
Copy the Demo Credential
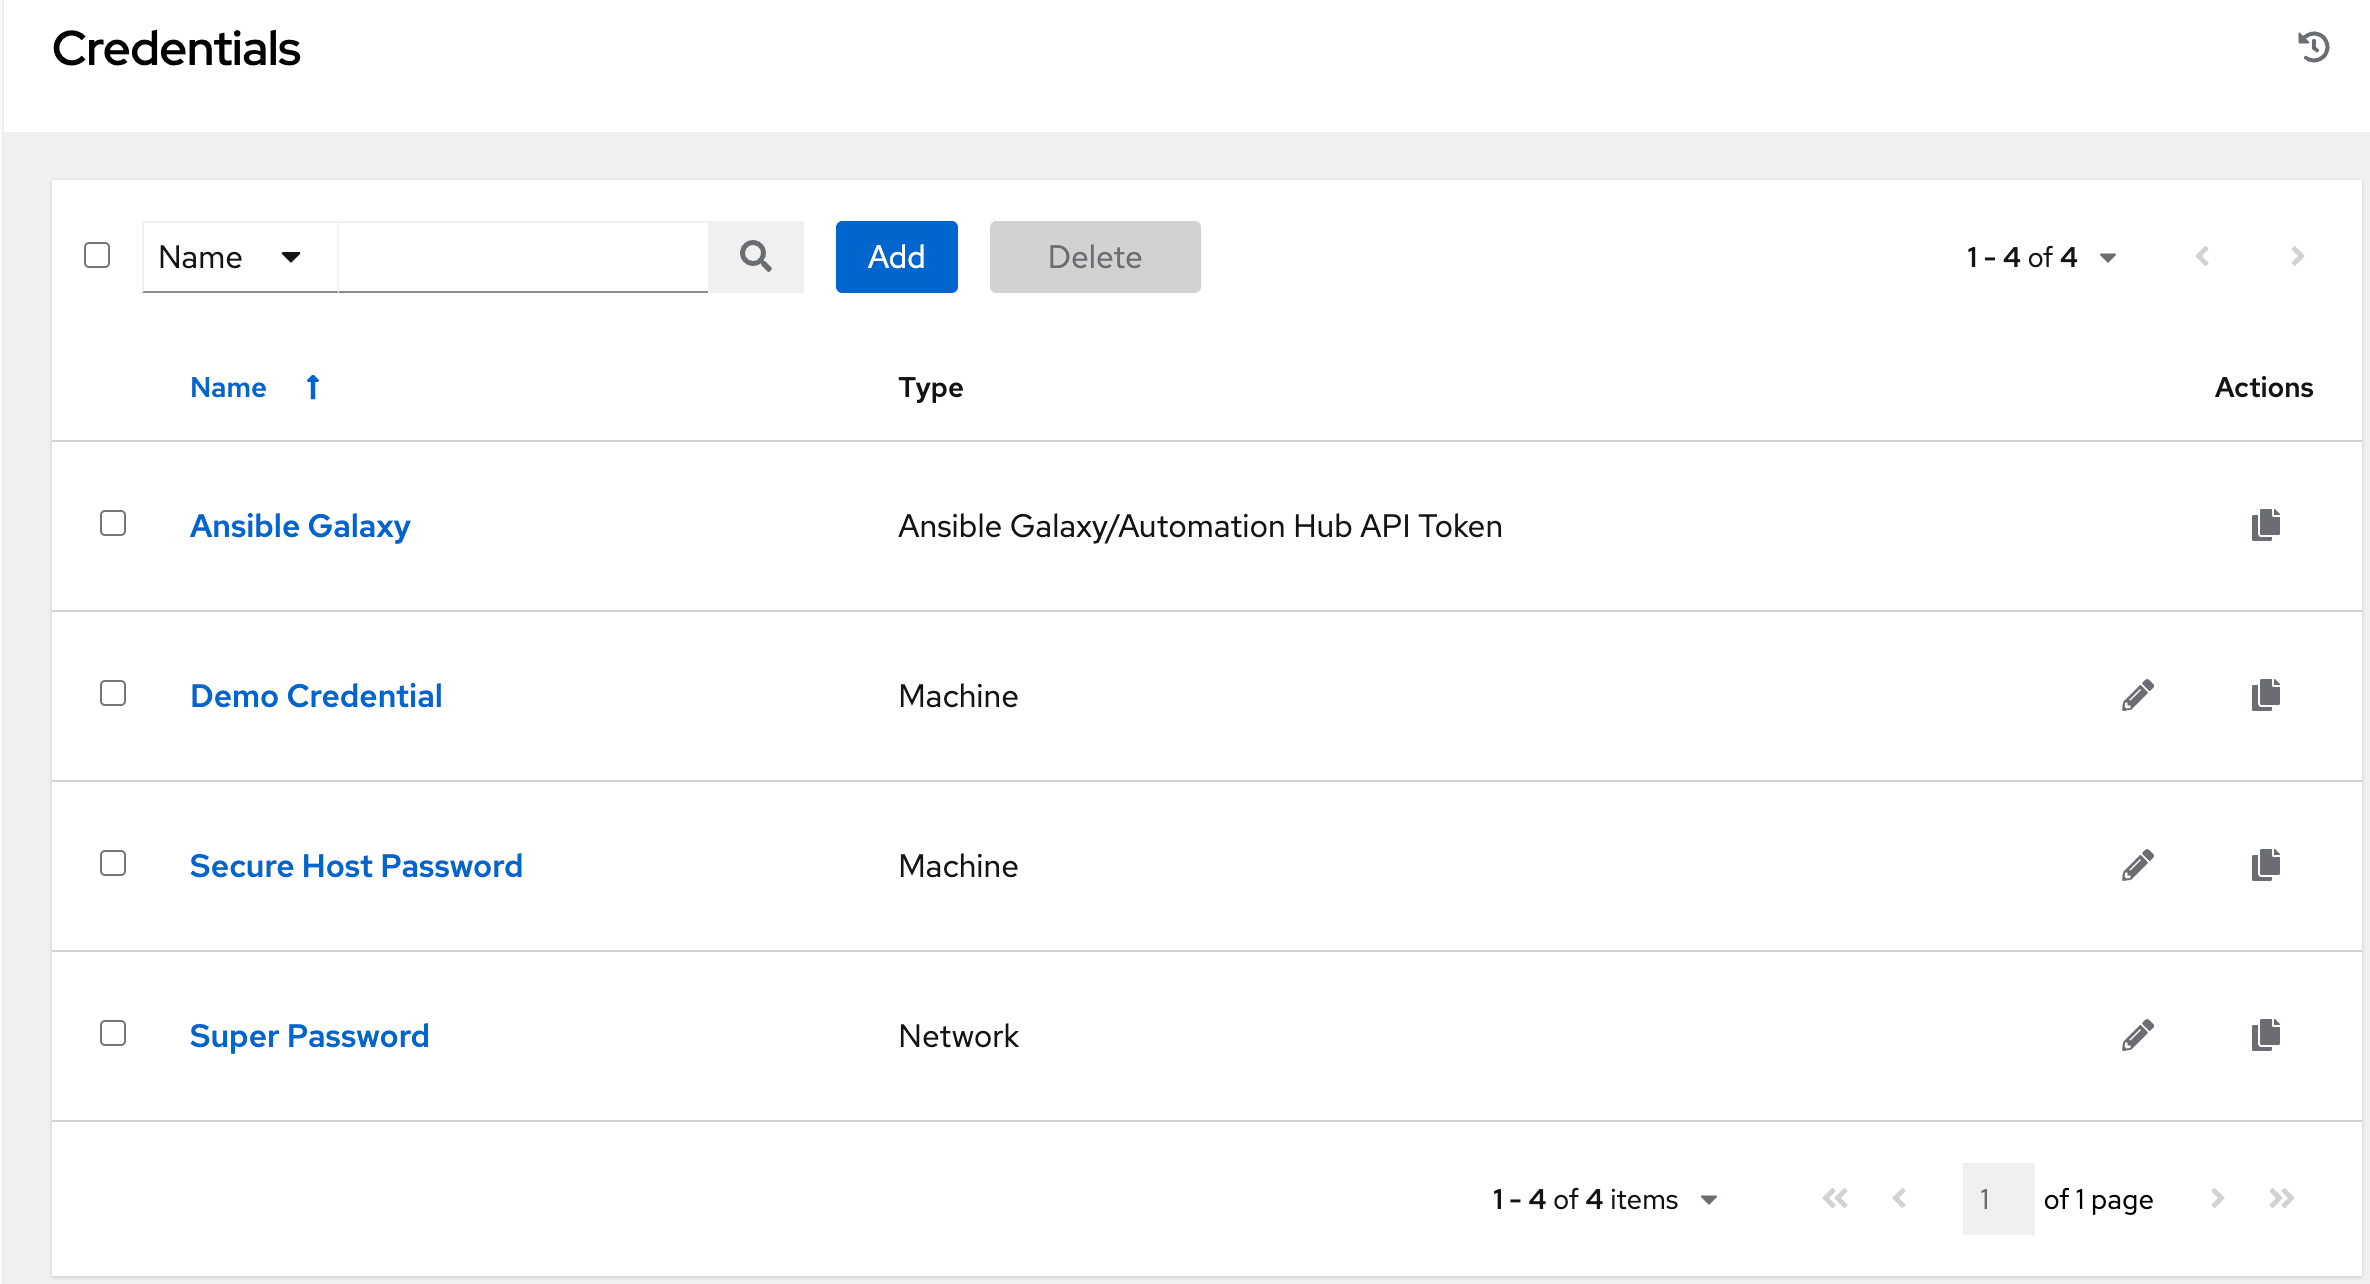click(x=2266, y=695)
